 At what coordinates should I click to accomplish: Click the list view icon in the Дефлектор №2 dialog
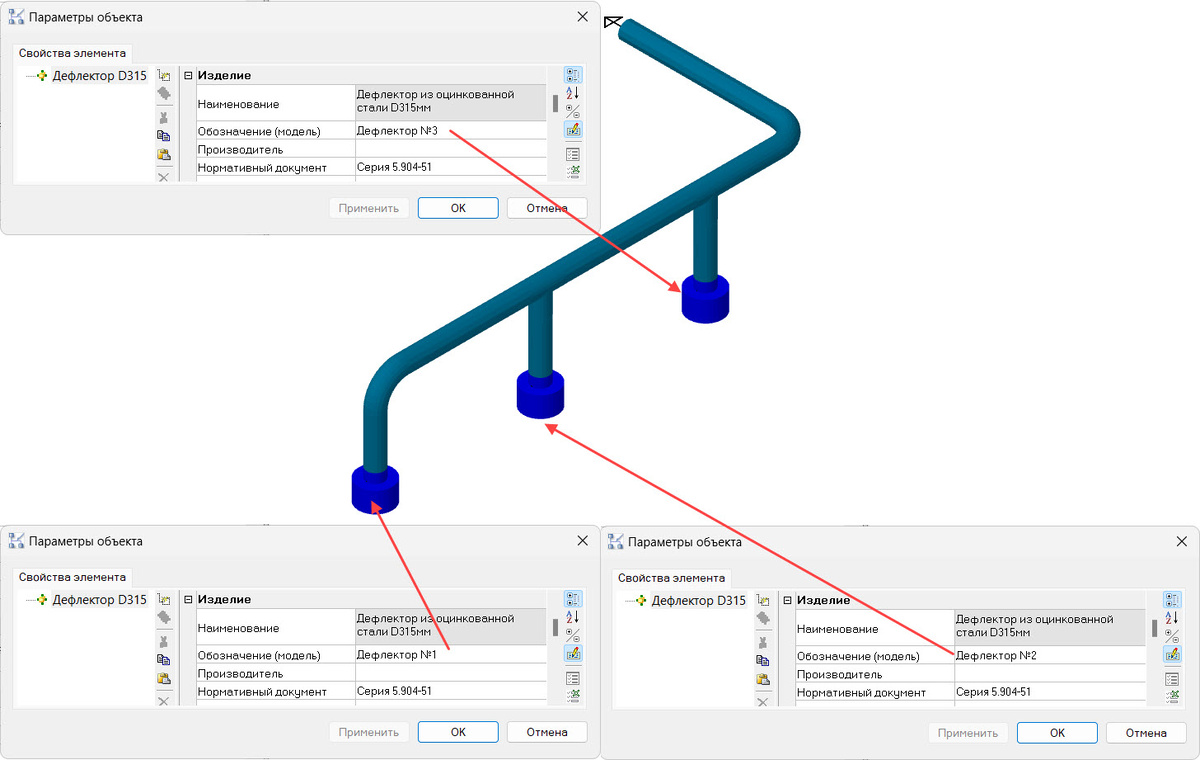click(1172, 679)
